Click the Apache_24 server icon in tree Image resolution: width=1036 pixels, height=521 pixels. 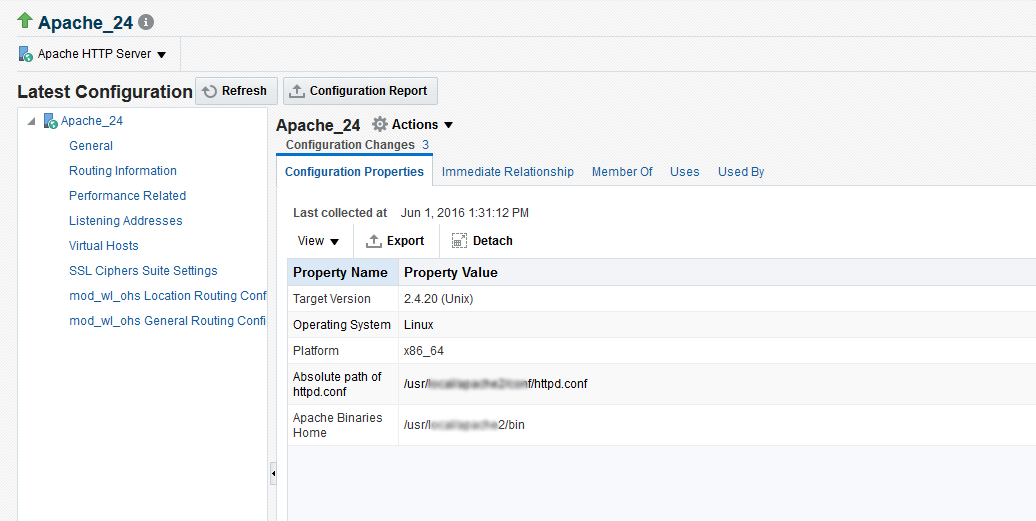pyautogui.click(x=50, y=122)
